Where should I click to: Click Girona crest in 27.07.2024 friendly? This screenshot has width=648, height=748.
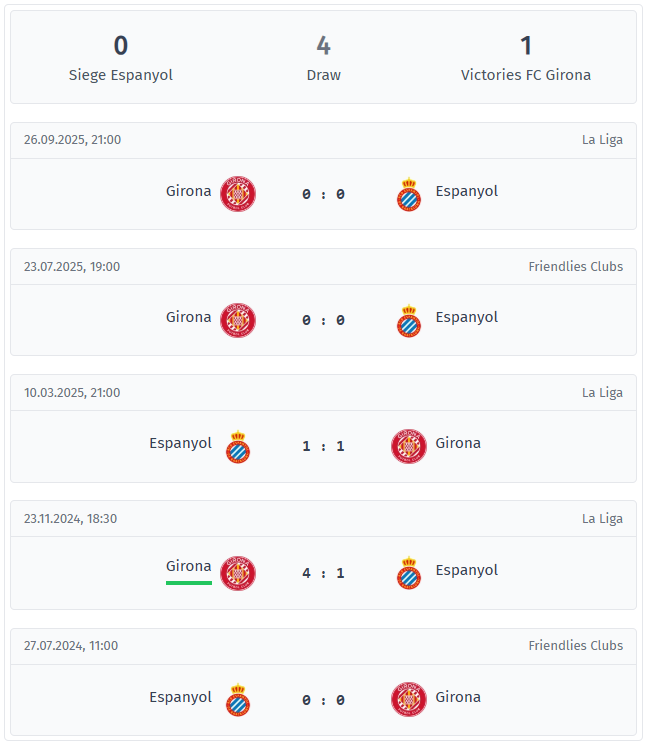point(408,698)
